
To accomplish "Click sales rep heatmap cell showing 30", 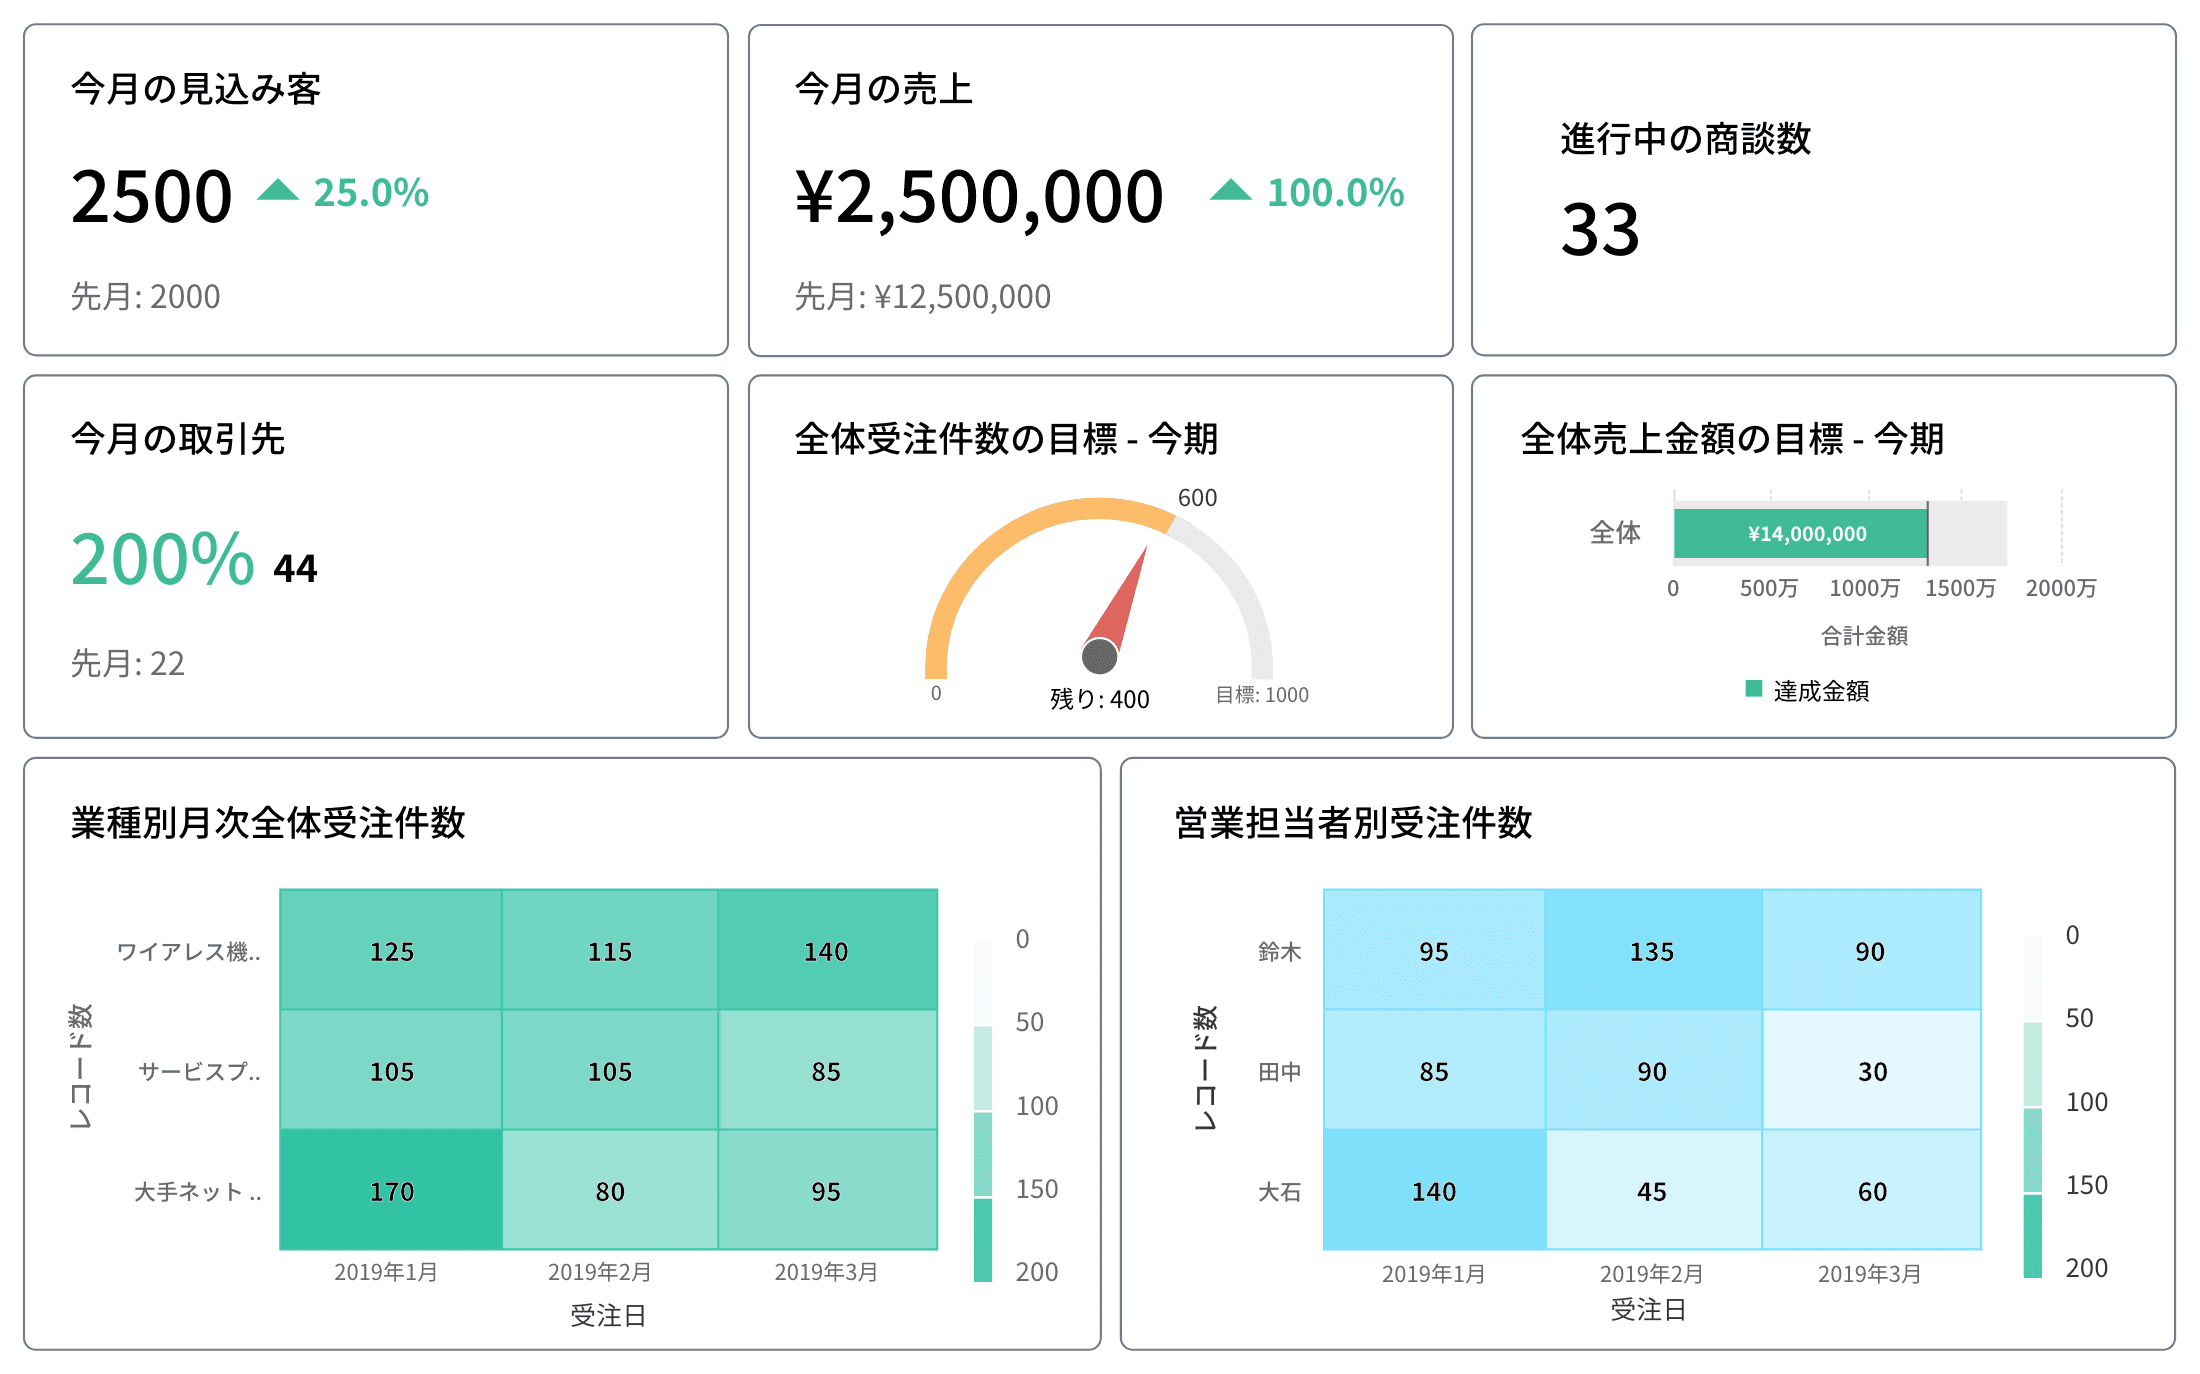I will [1871, 1070].
